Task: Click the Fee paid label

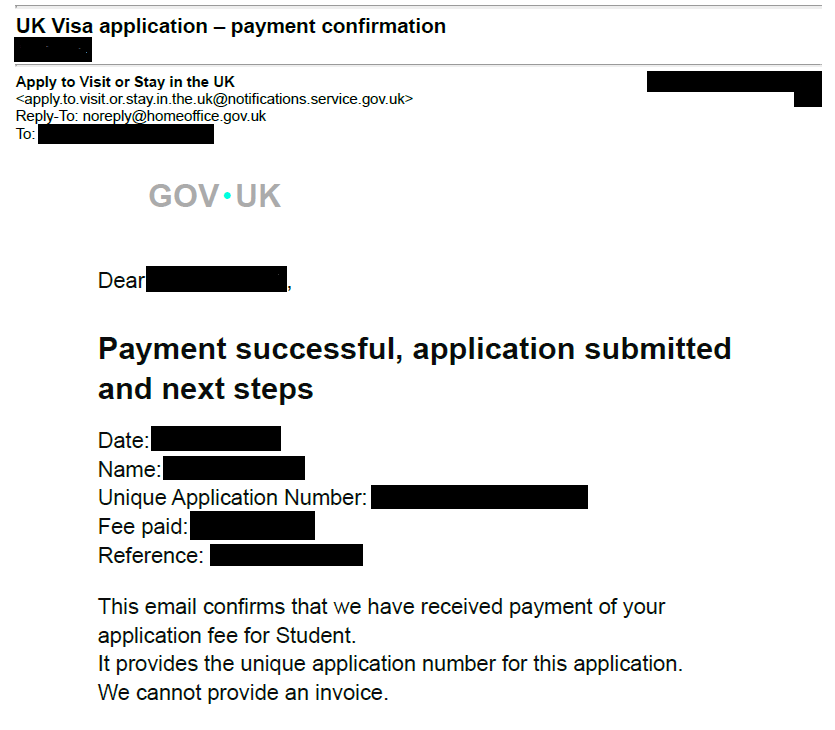Action: click(x=143, y=526)
